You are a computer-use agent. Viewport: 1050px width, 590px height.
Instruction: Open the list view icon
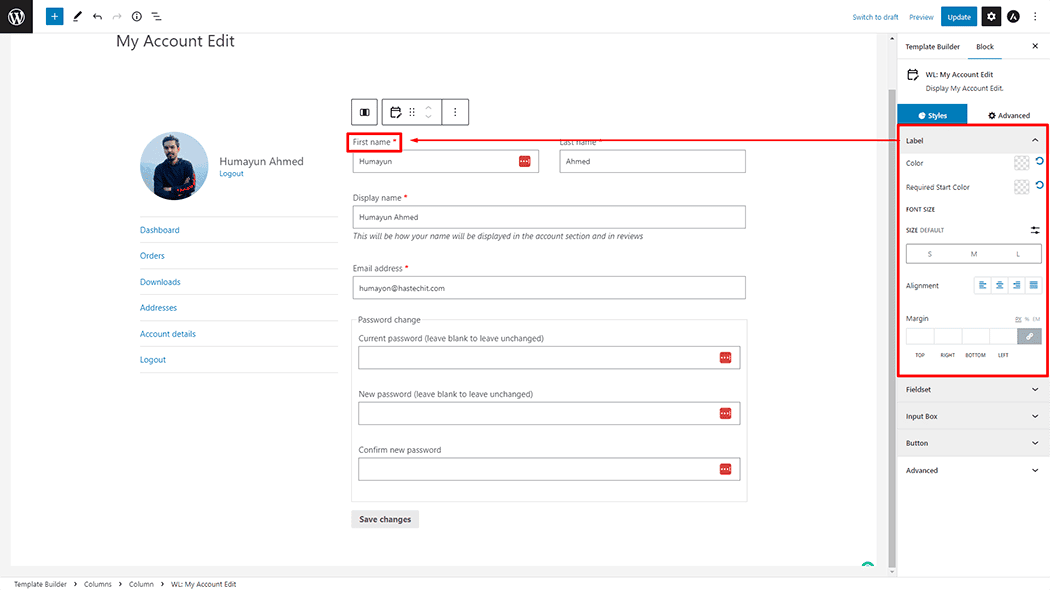click(157, 17)
